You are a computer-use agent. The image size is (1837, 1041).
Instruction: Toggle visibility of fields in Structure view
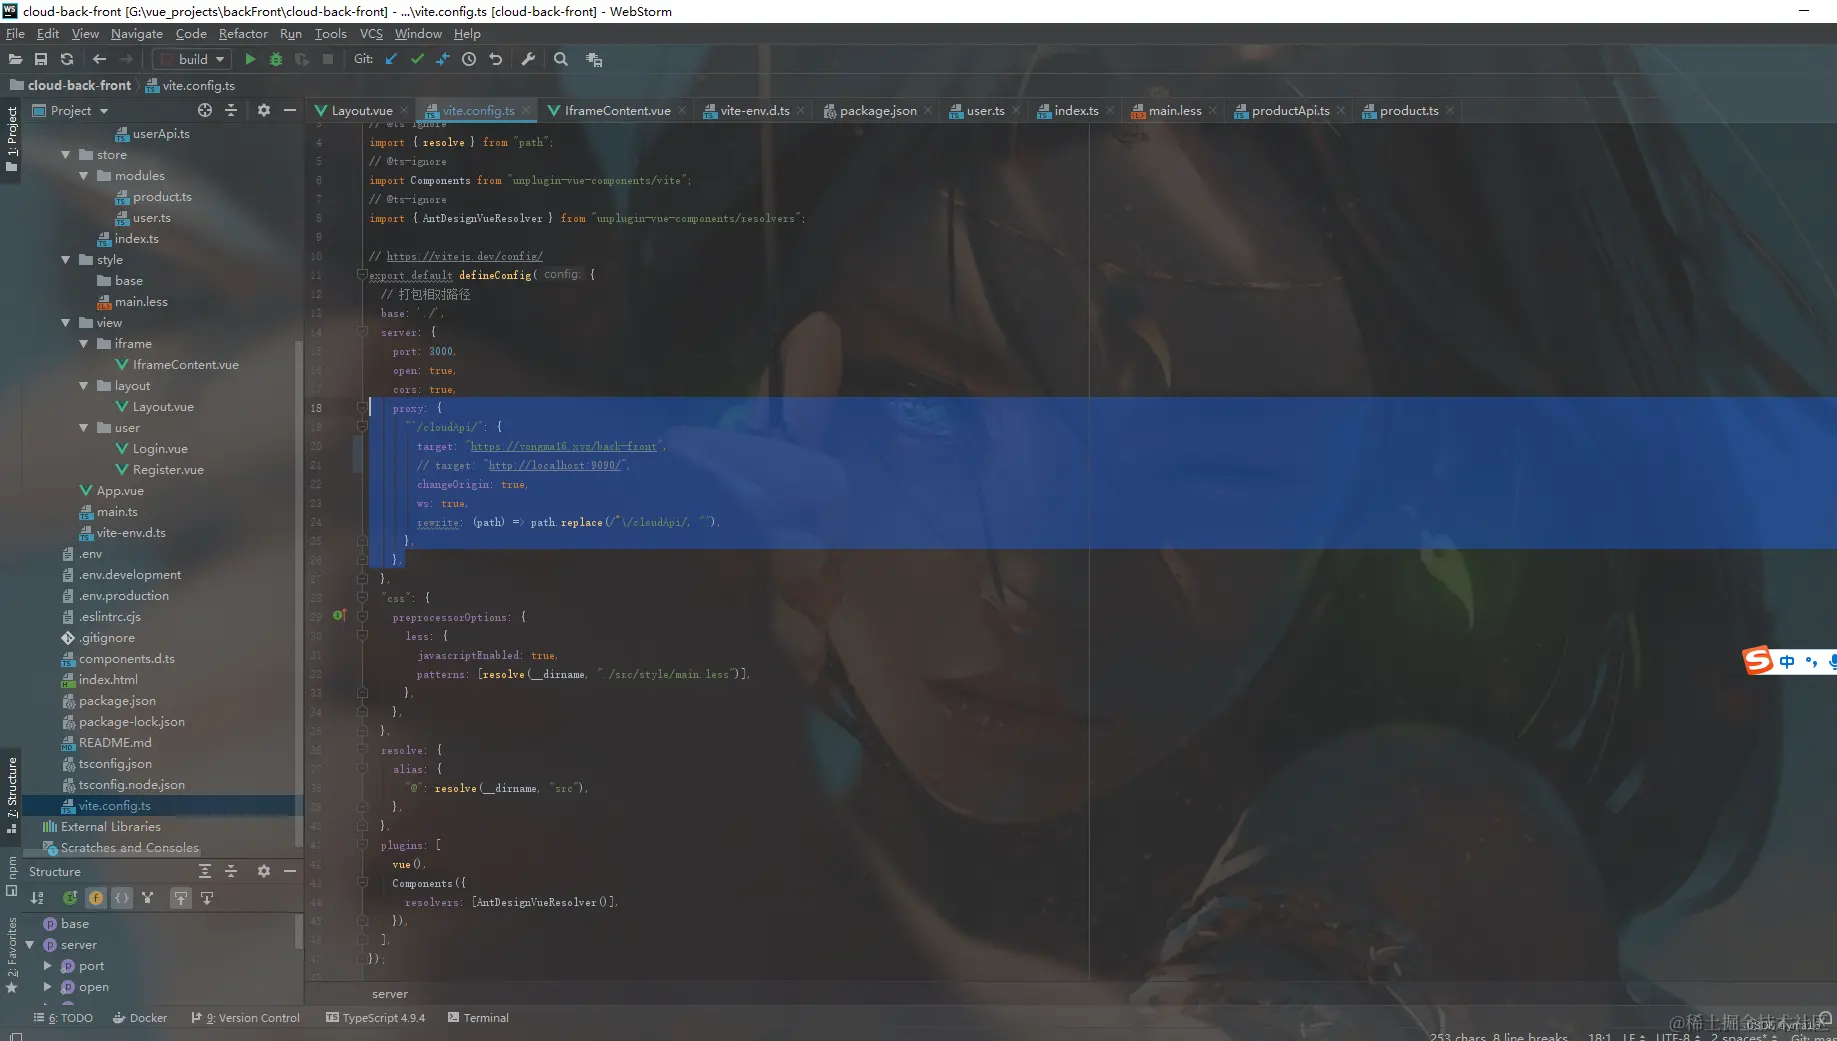pos(96,898)
